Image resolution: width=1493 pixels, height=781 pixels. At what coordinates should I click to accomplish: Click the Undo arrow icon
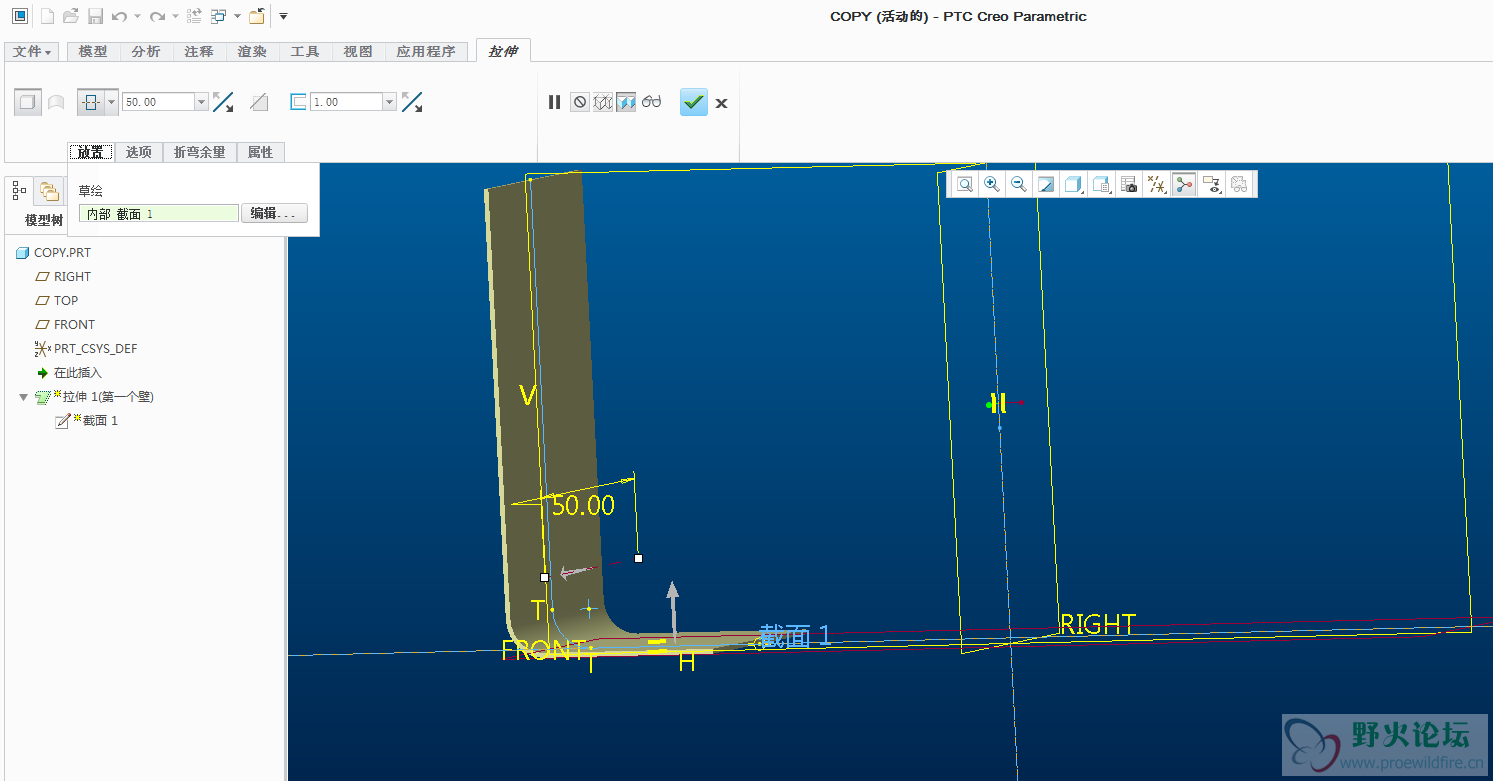click(120, 16)
